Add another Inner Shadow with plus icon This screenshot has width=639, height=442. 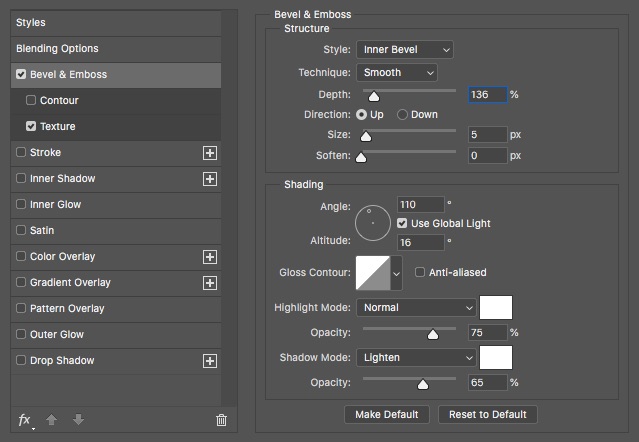210,179
